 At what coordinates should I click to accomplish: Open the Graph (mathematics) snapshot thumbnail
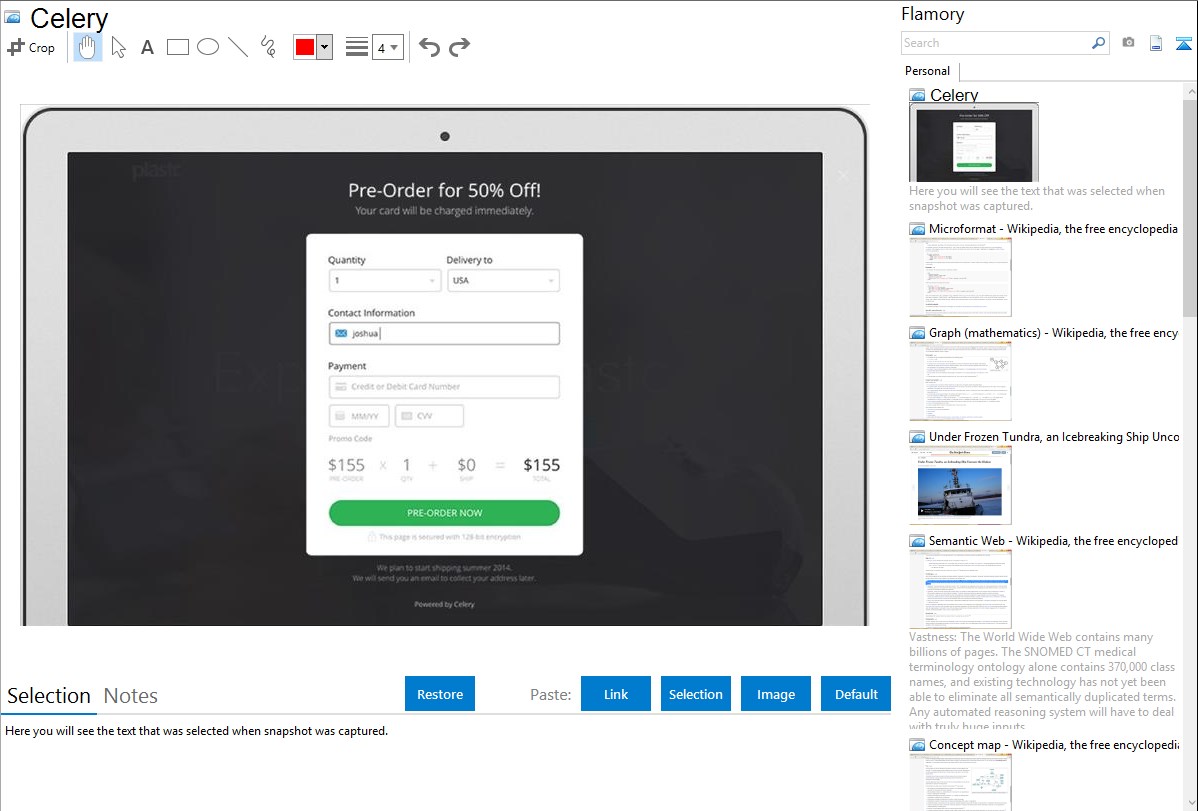960,381
